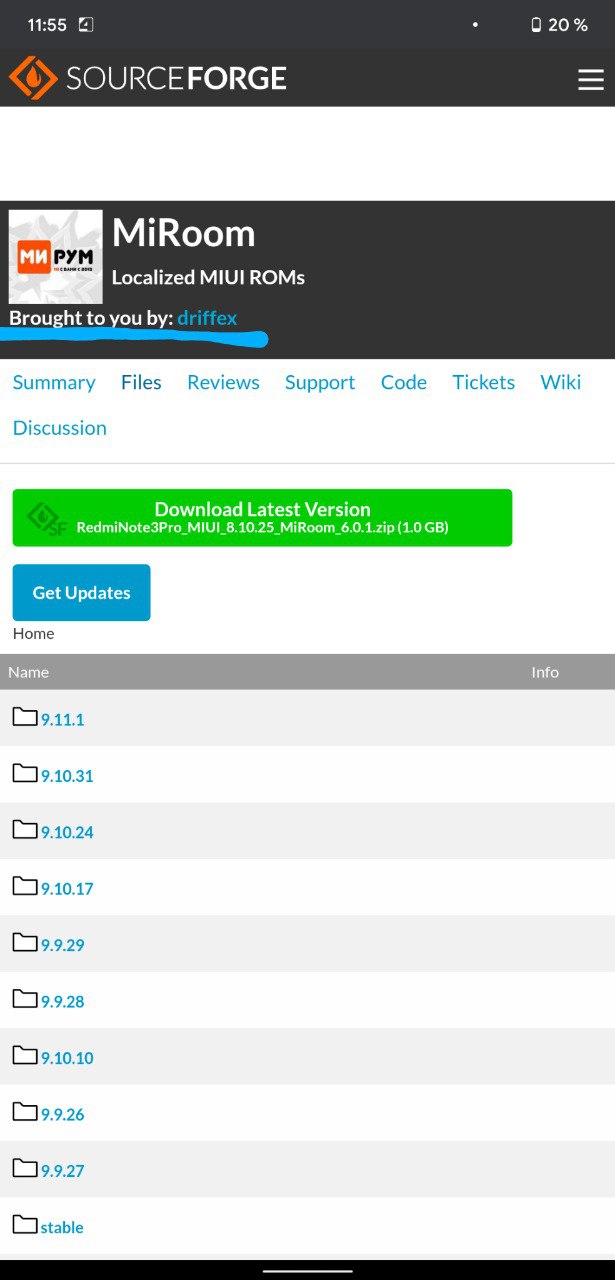Viewport: 615px width, 1280px height.
Task: Tap the Get Updates button
Action: click(81, 592)
